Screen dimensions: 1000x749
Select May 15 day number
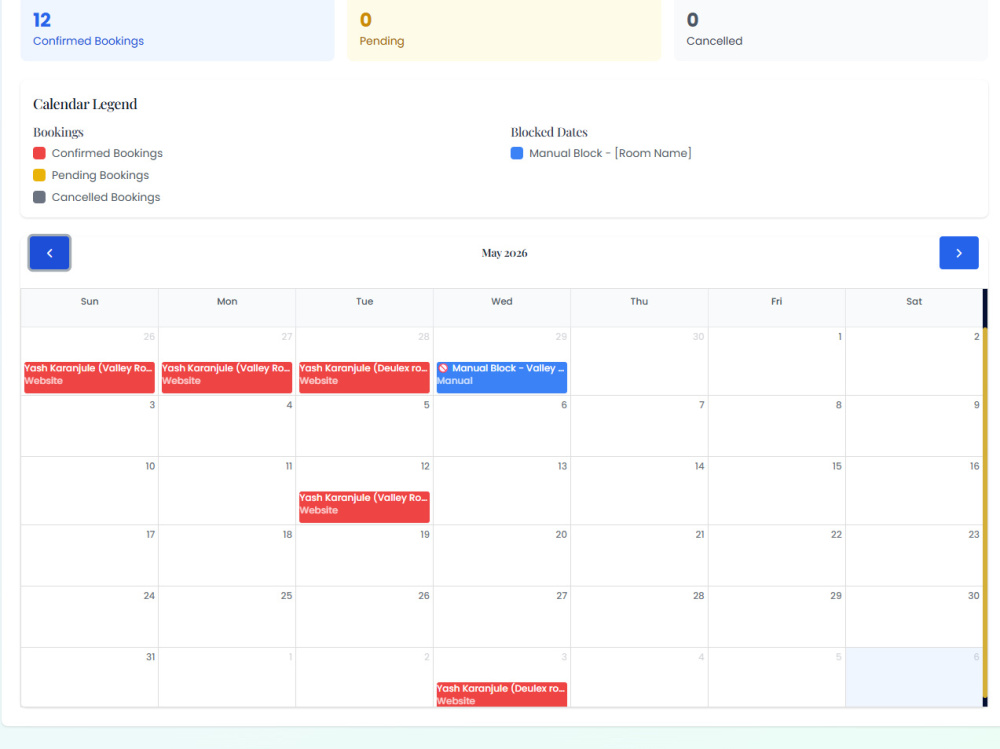[x=837, y=466]
